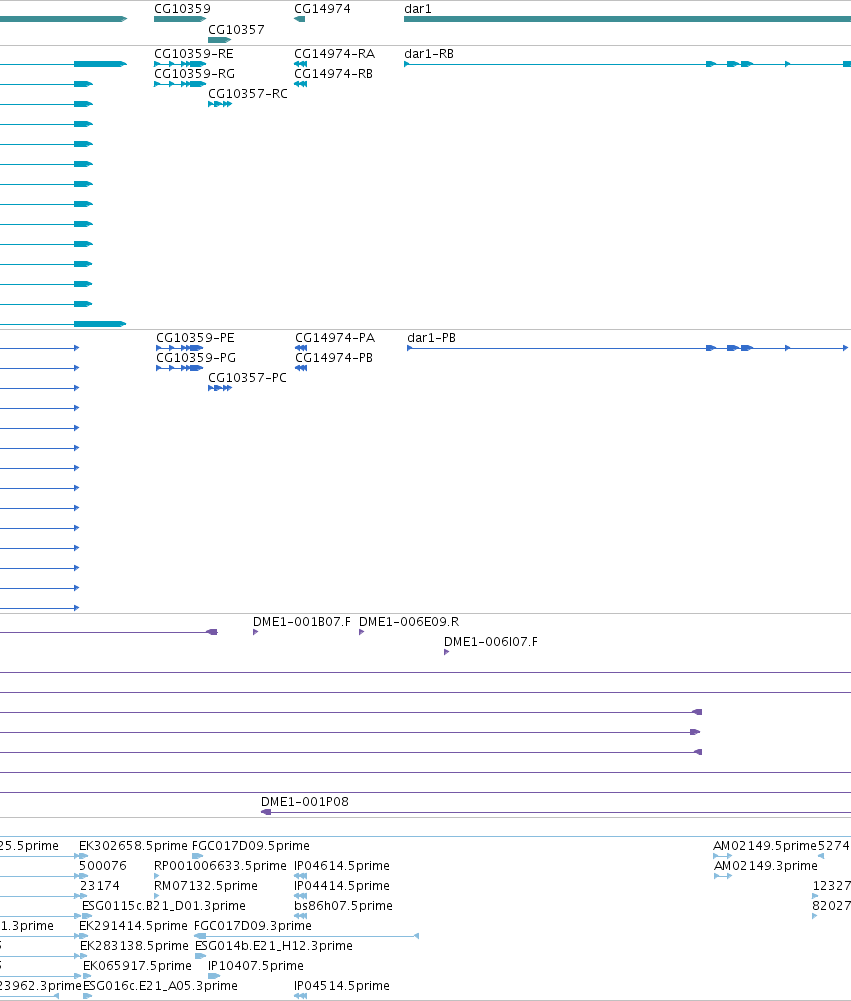Open the DME1-006I07.F feature label
The image size is (851, 1001).
(x=490, y=642)
